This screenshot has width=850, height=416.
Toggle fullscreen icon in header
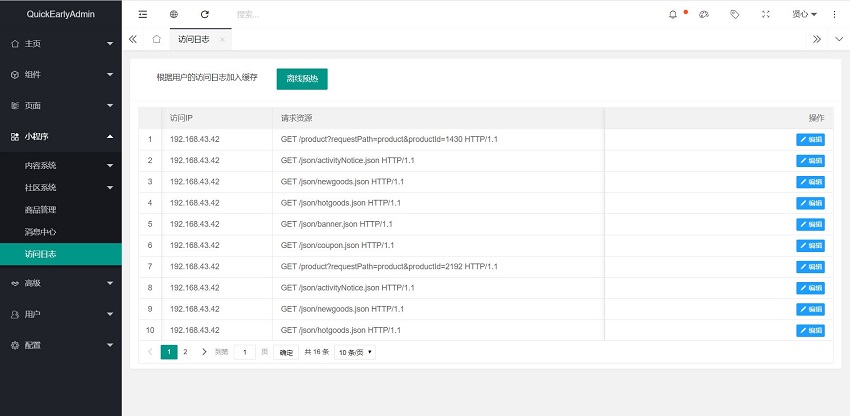pyautogui.click(x=765, y=15)
